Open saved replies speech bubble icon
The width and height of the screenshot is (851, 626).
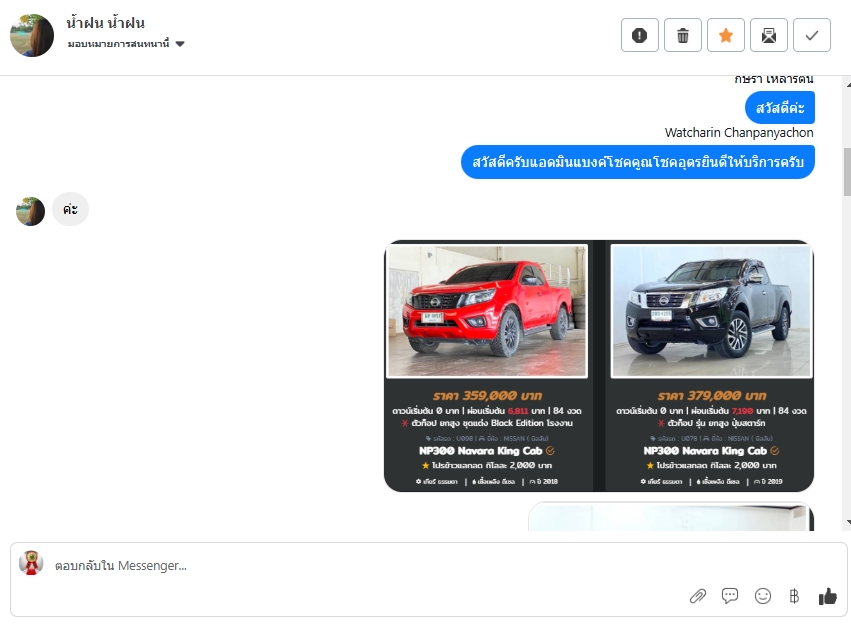[730, 596]
